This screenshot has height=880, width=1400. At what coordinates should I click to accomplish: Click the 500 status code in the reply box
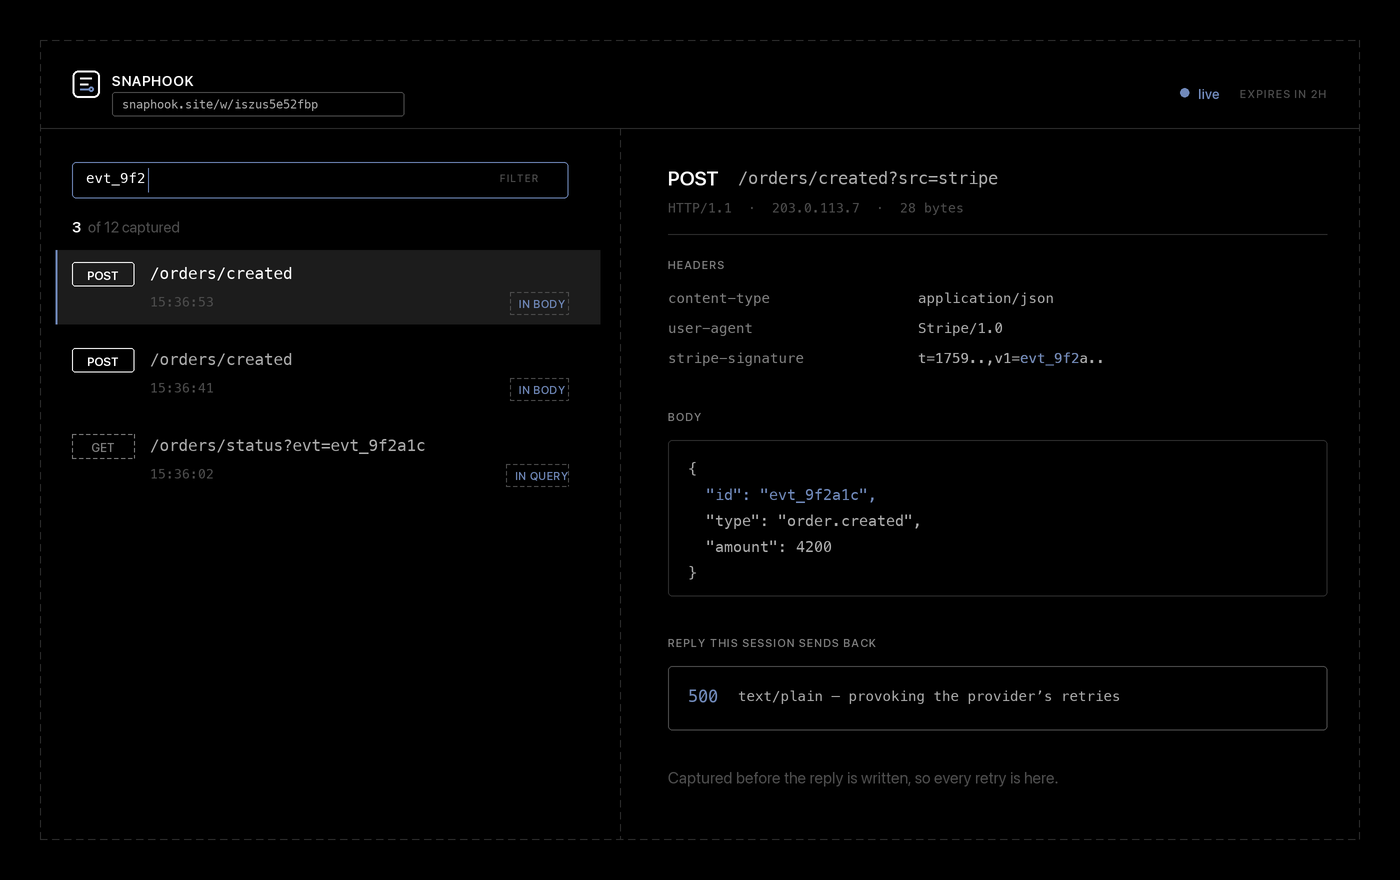tap(703, 696)
